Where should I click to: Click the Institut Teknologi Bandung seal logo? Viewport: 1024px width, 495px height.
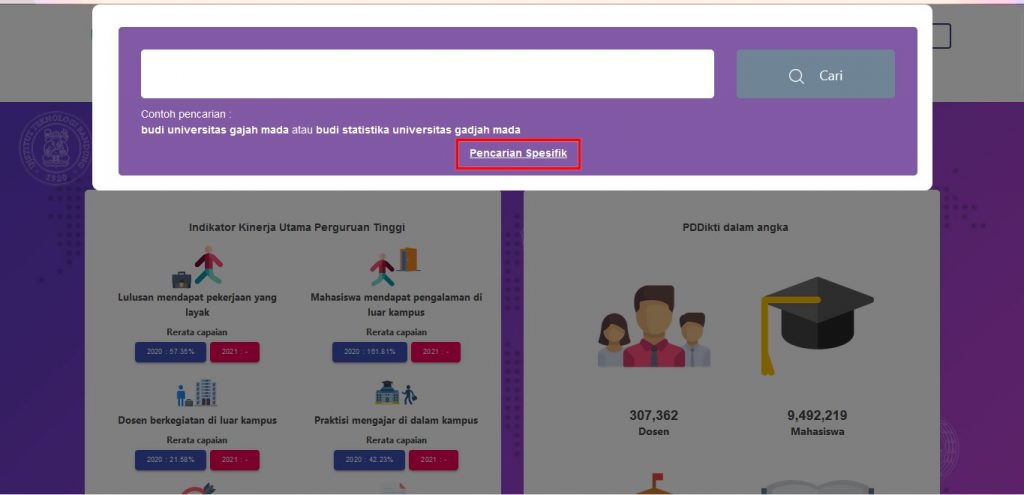(x=55, y=147)
